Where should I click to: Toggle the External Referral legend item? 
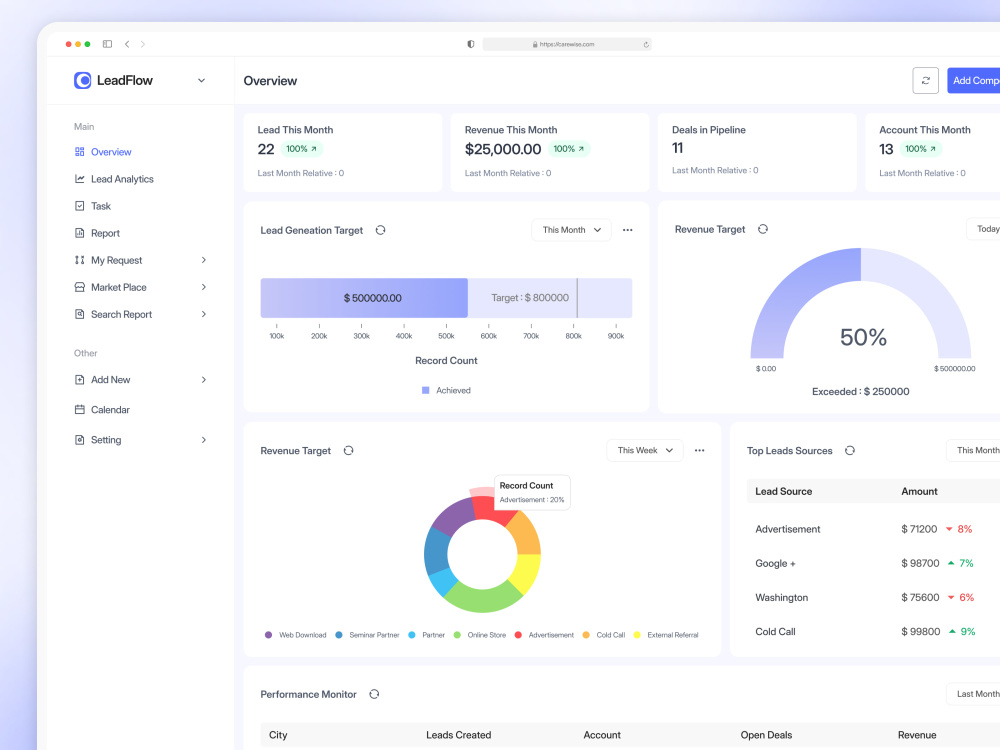pyautogui.click(x=666, y=635)
